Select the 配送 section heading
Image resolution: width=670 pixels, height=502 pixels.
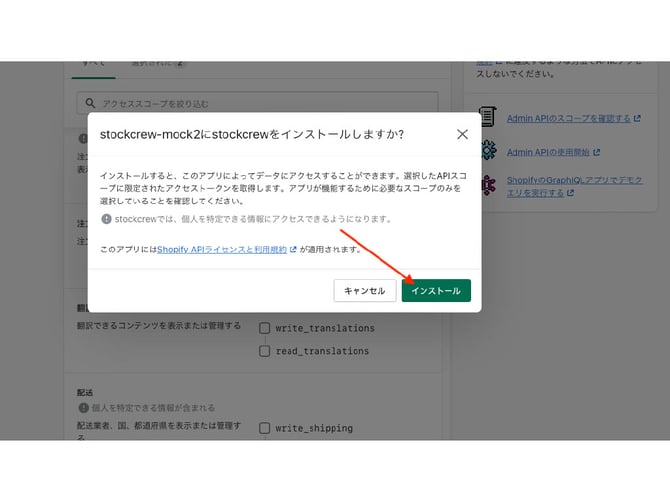(x=85, y=393)
